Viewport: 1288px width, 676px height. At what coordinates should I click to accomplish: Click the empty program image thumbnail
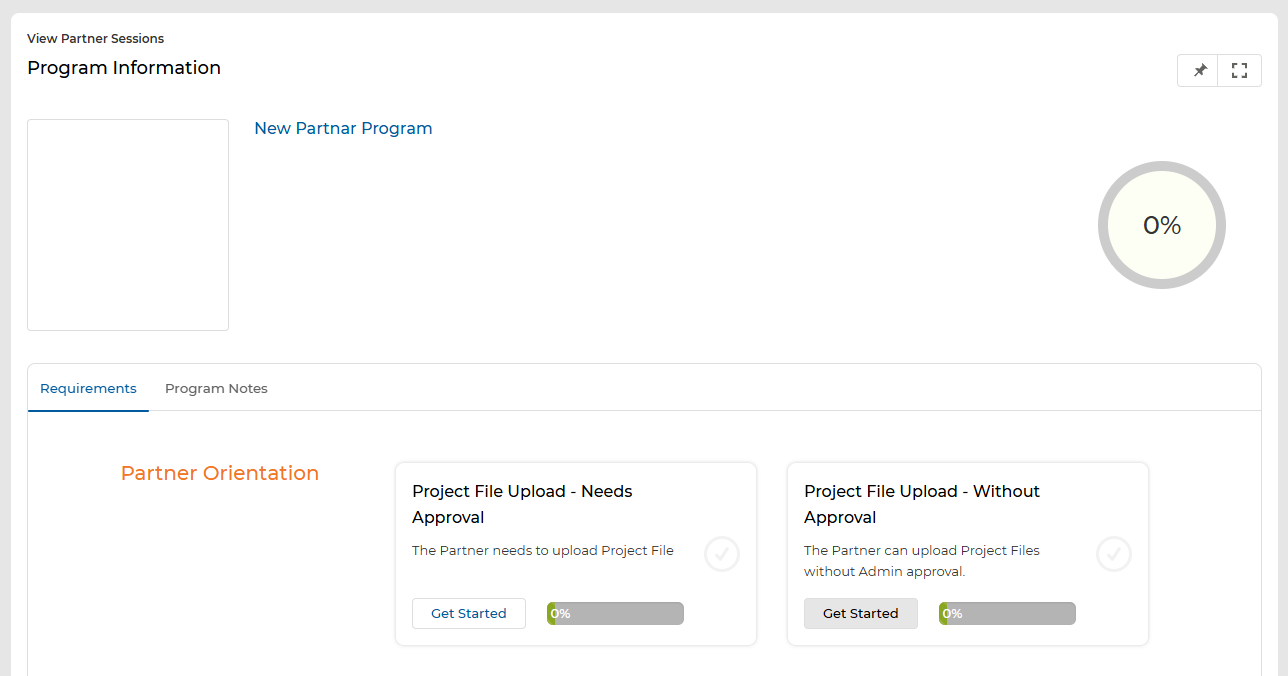(128, 225)
